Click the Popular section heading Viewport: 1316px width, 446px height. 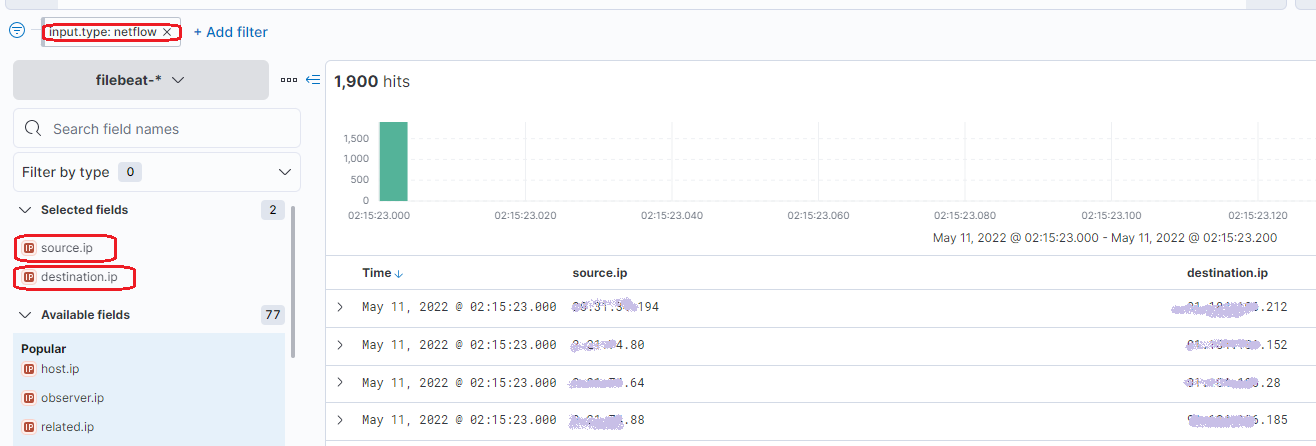tap(44, 349)
